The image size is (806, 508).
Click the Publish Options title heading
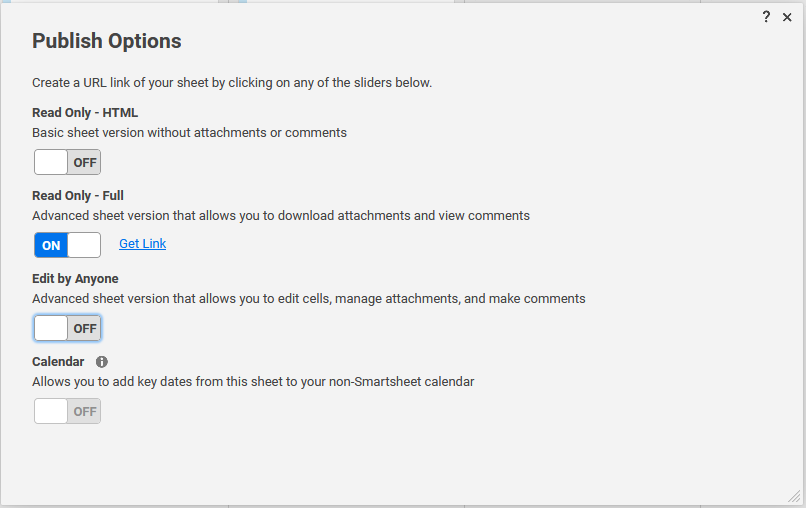[x=106, y=41]
